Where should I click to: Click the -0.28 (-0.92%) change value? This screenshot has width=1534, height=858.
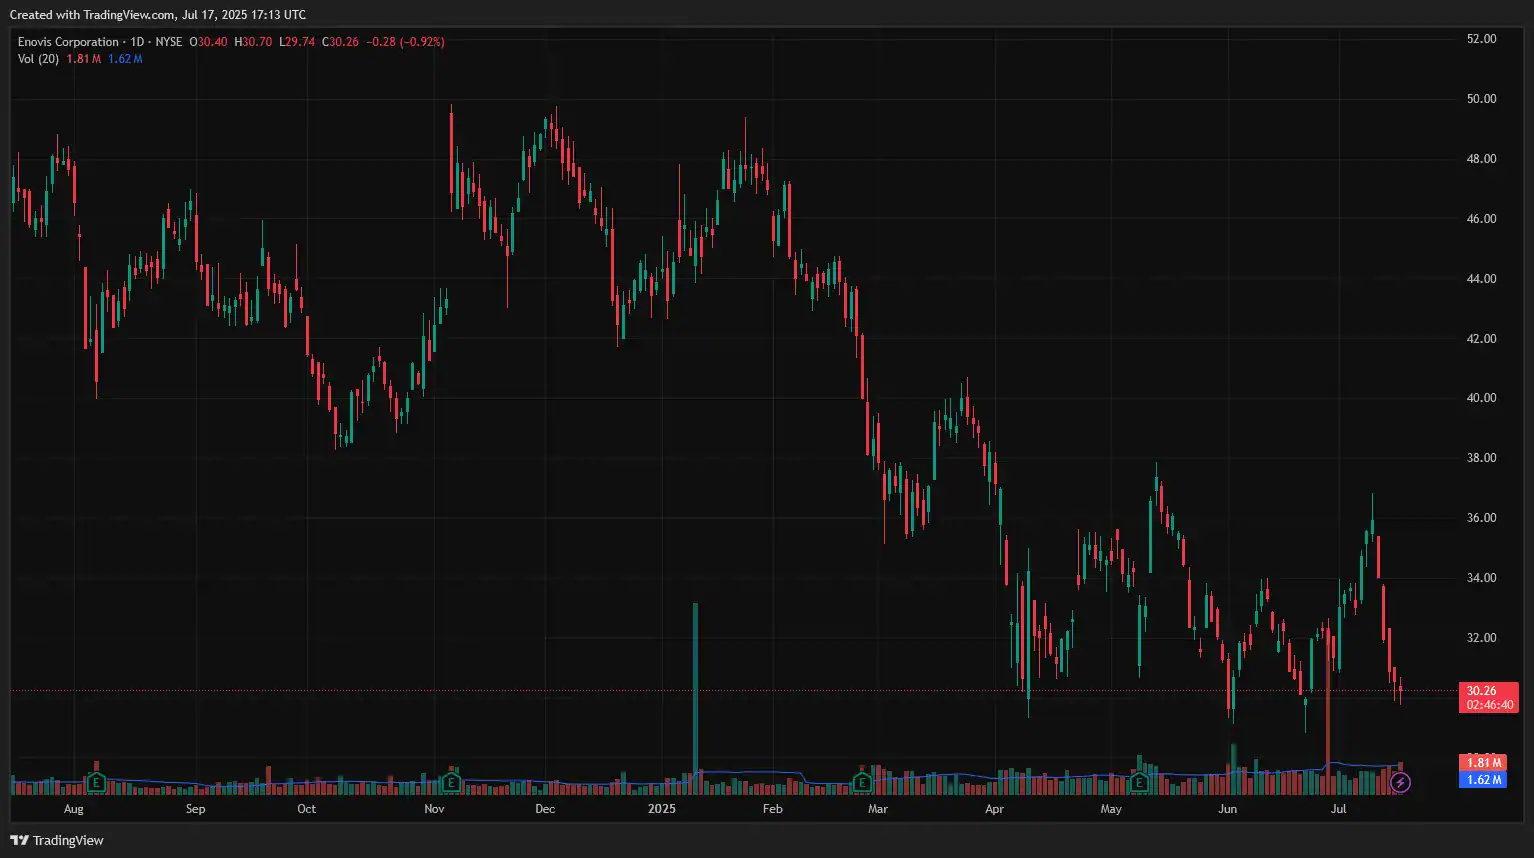[x=405, y=42]
